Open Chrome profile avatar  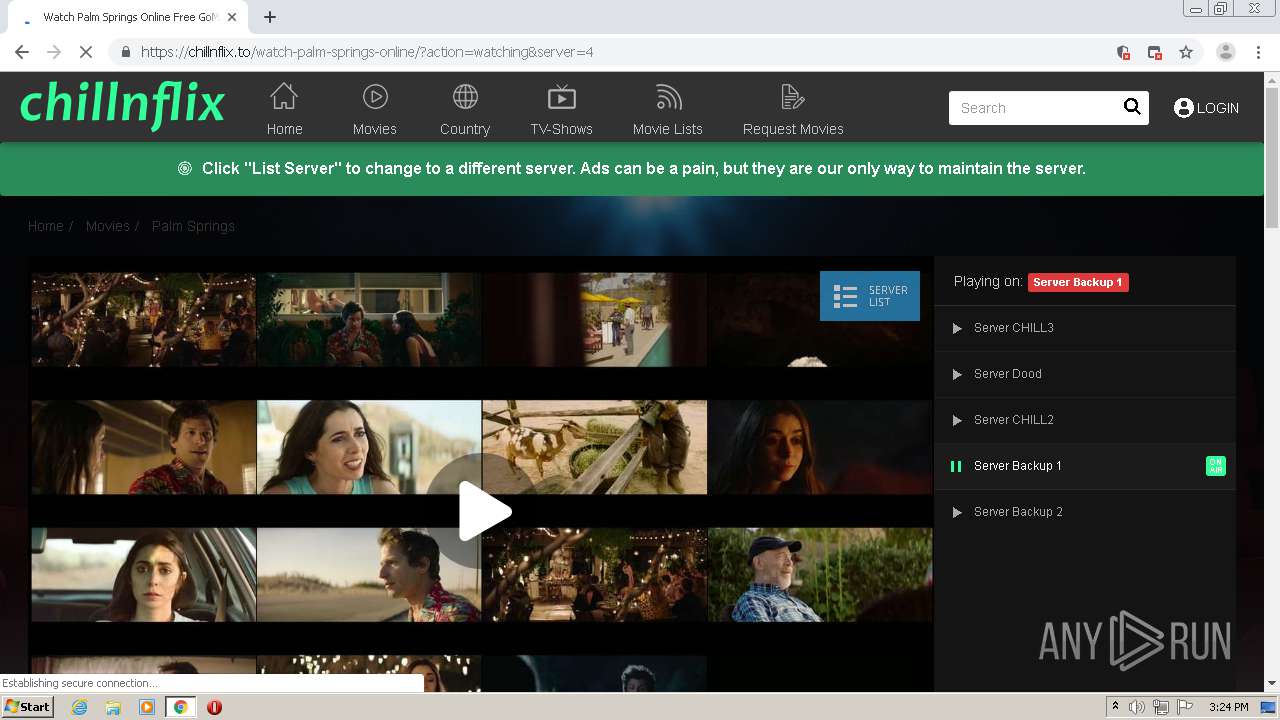click(1226, 52)
